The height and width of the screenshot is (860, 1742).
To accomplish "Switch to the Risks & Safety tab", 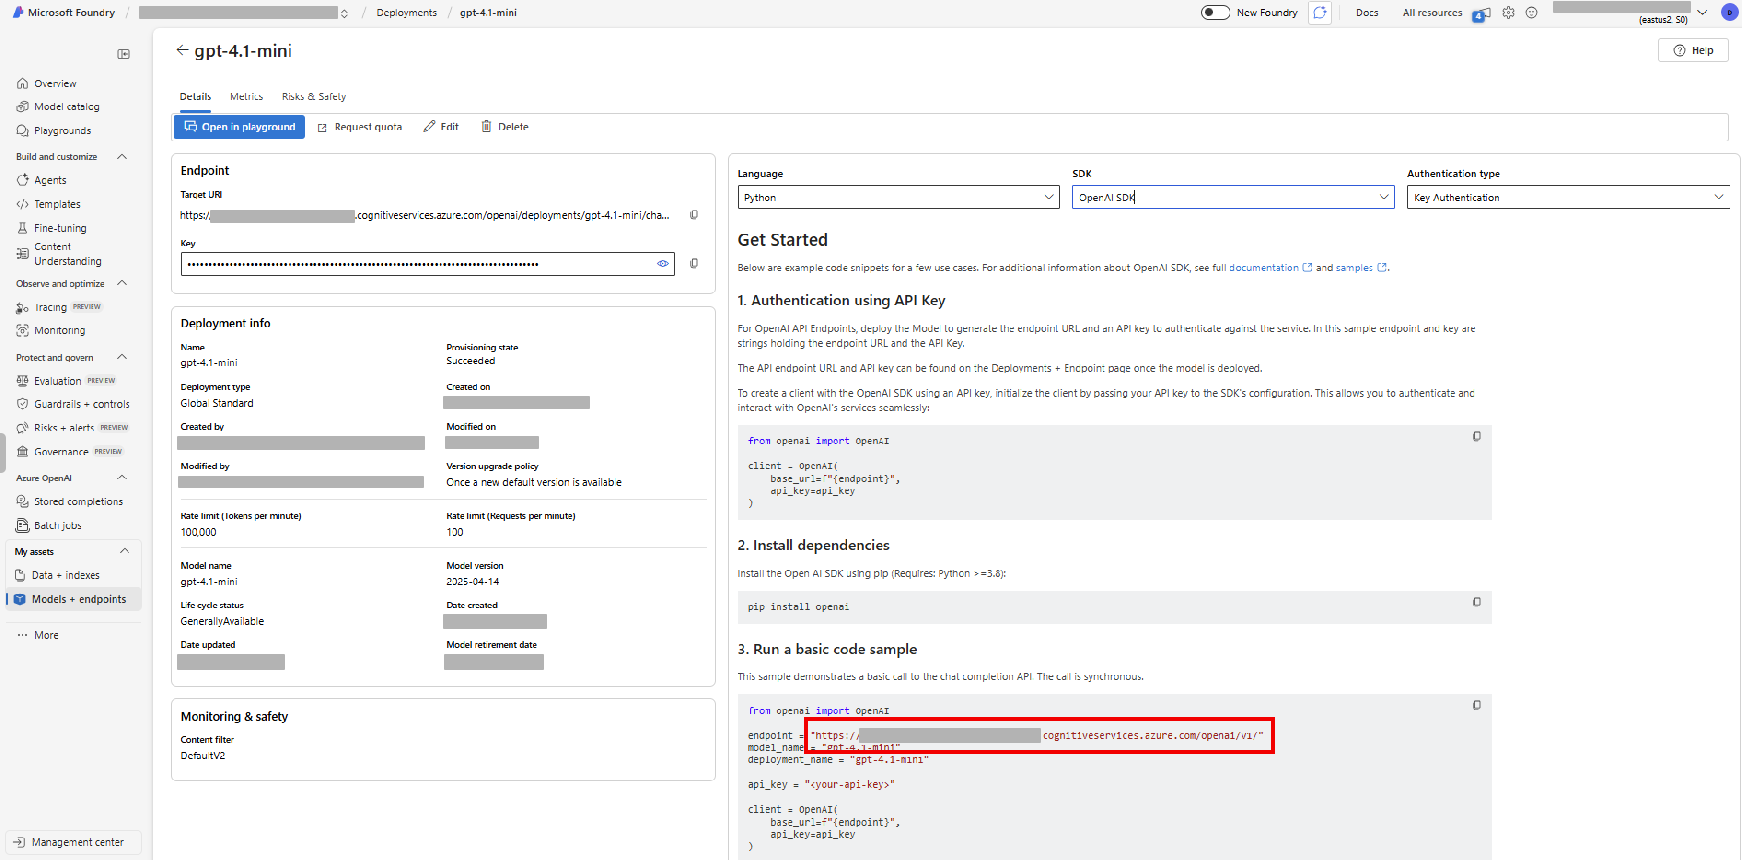I will [x=314, y=97].
